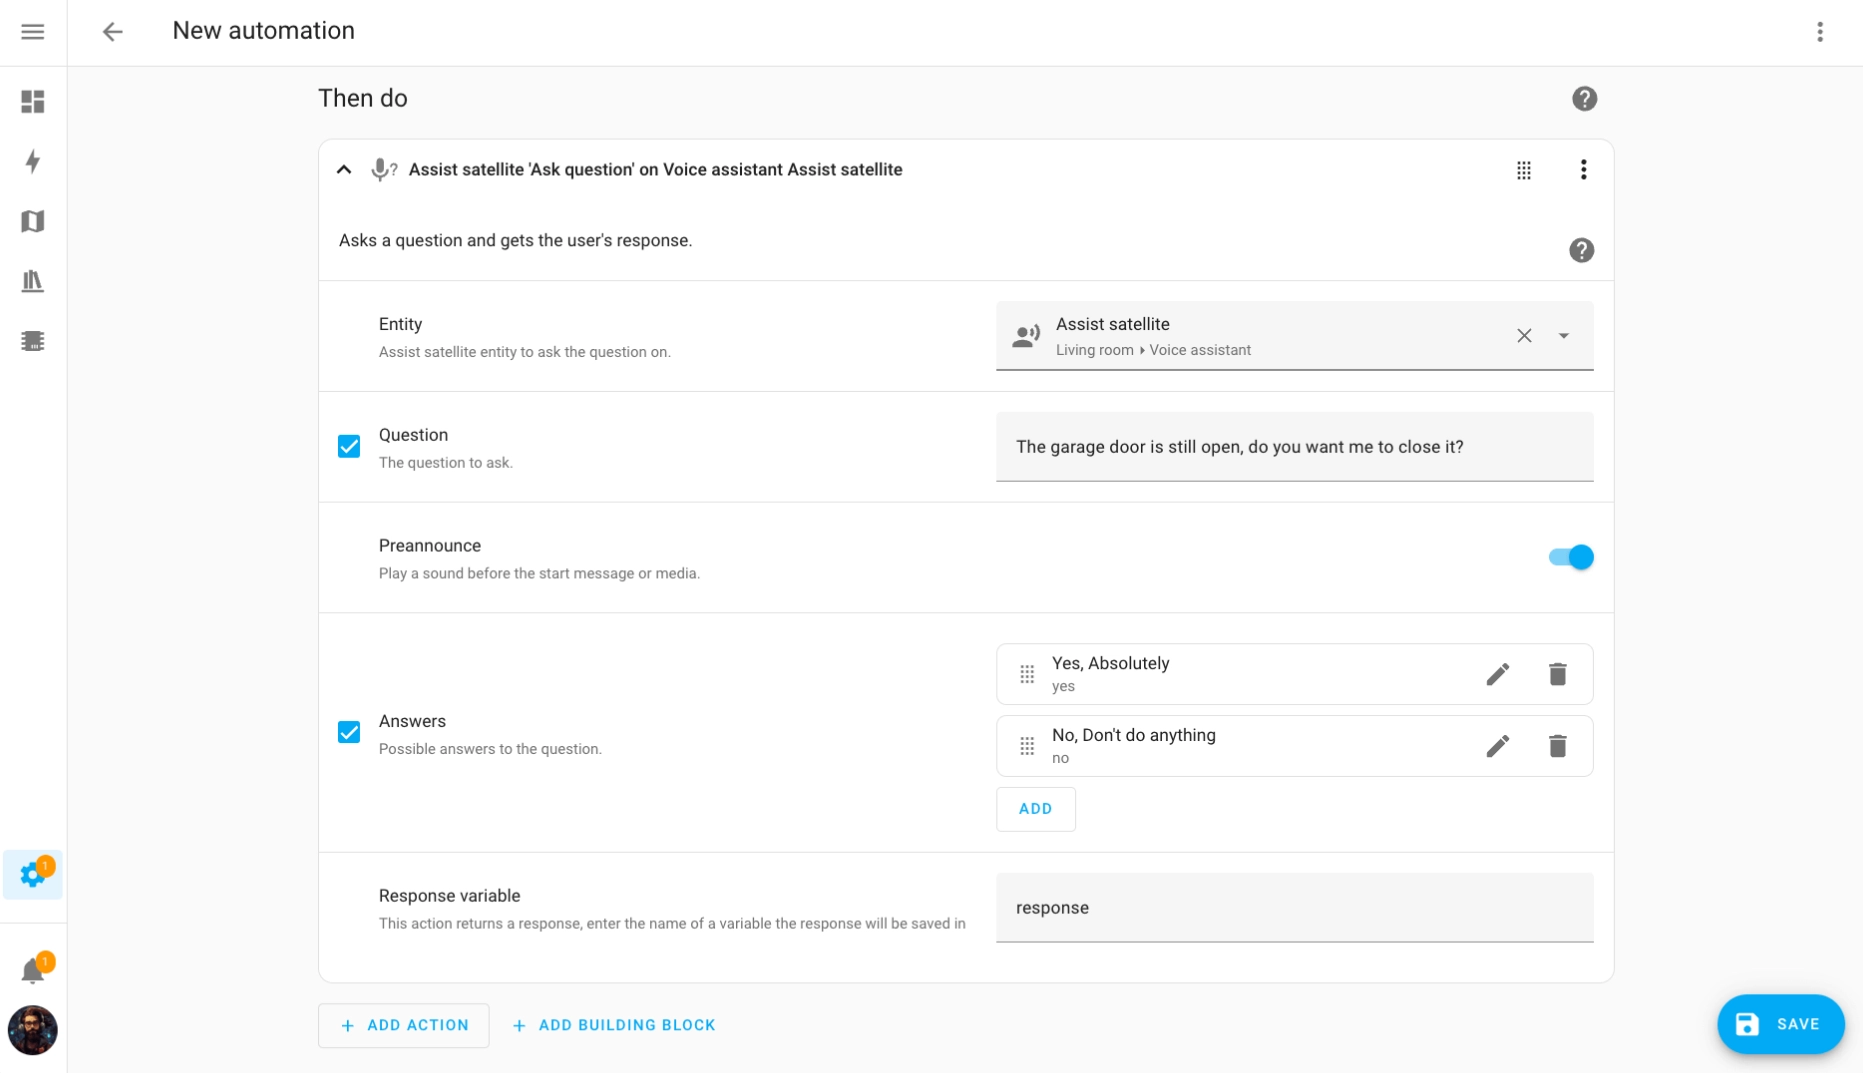Click the help icon beside 'Then do'
The width and height of the screenshot is (1863, 1073).
tap(1584, 99)
